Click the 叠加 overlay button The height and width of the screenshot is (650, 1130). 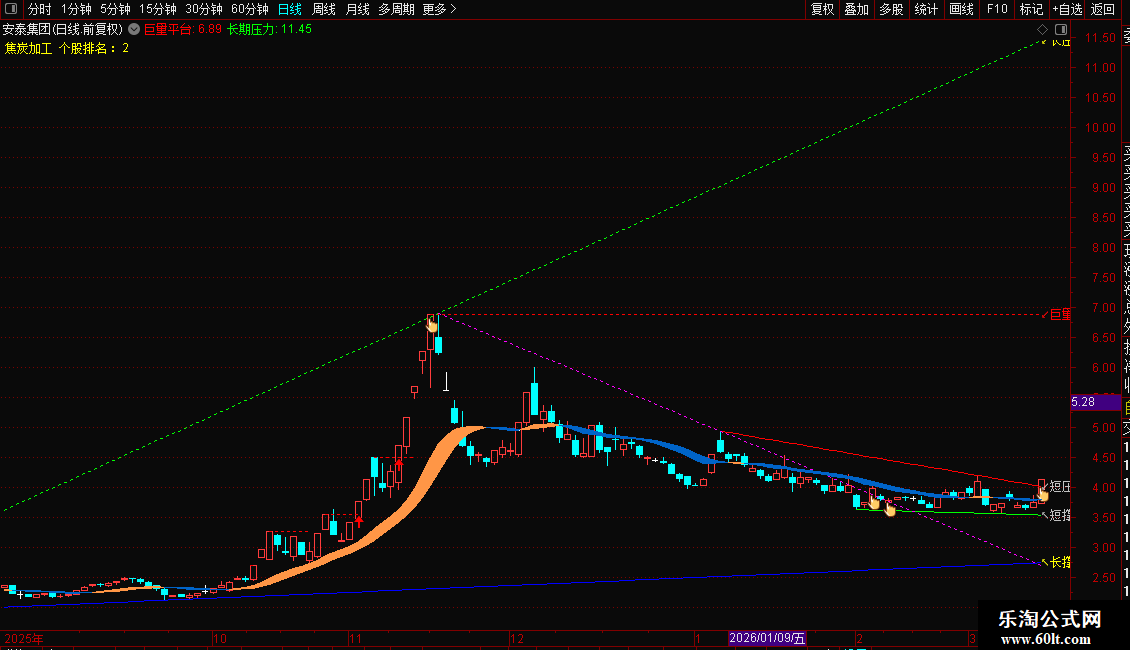[x=857, y=9]
